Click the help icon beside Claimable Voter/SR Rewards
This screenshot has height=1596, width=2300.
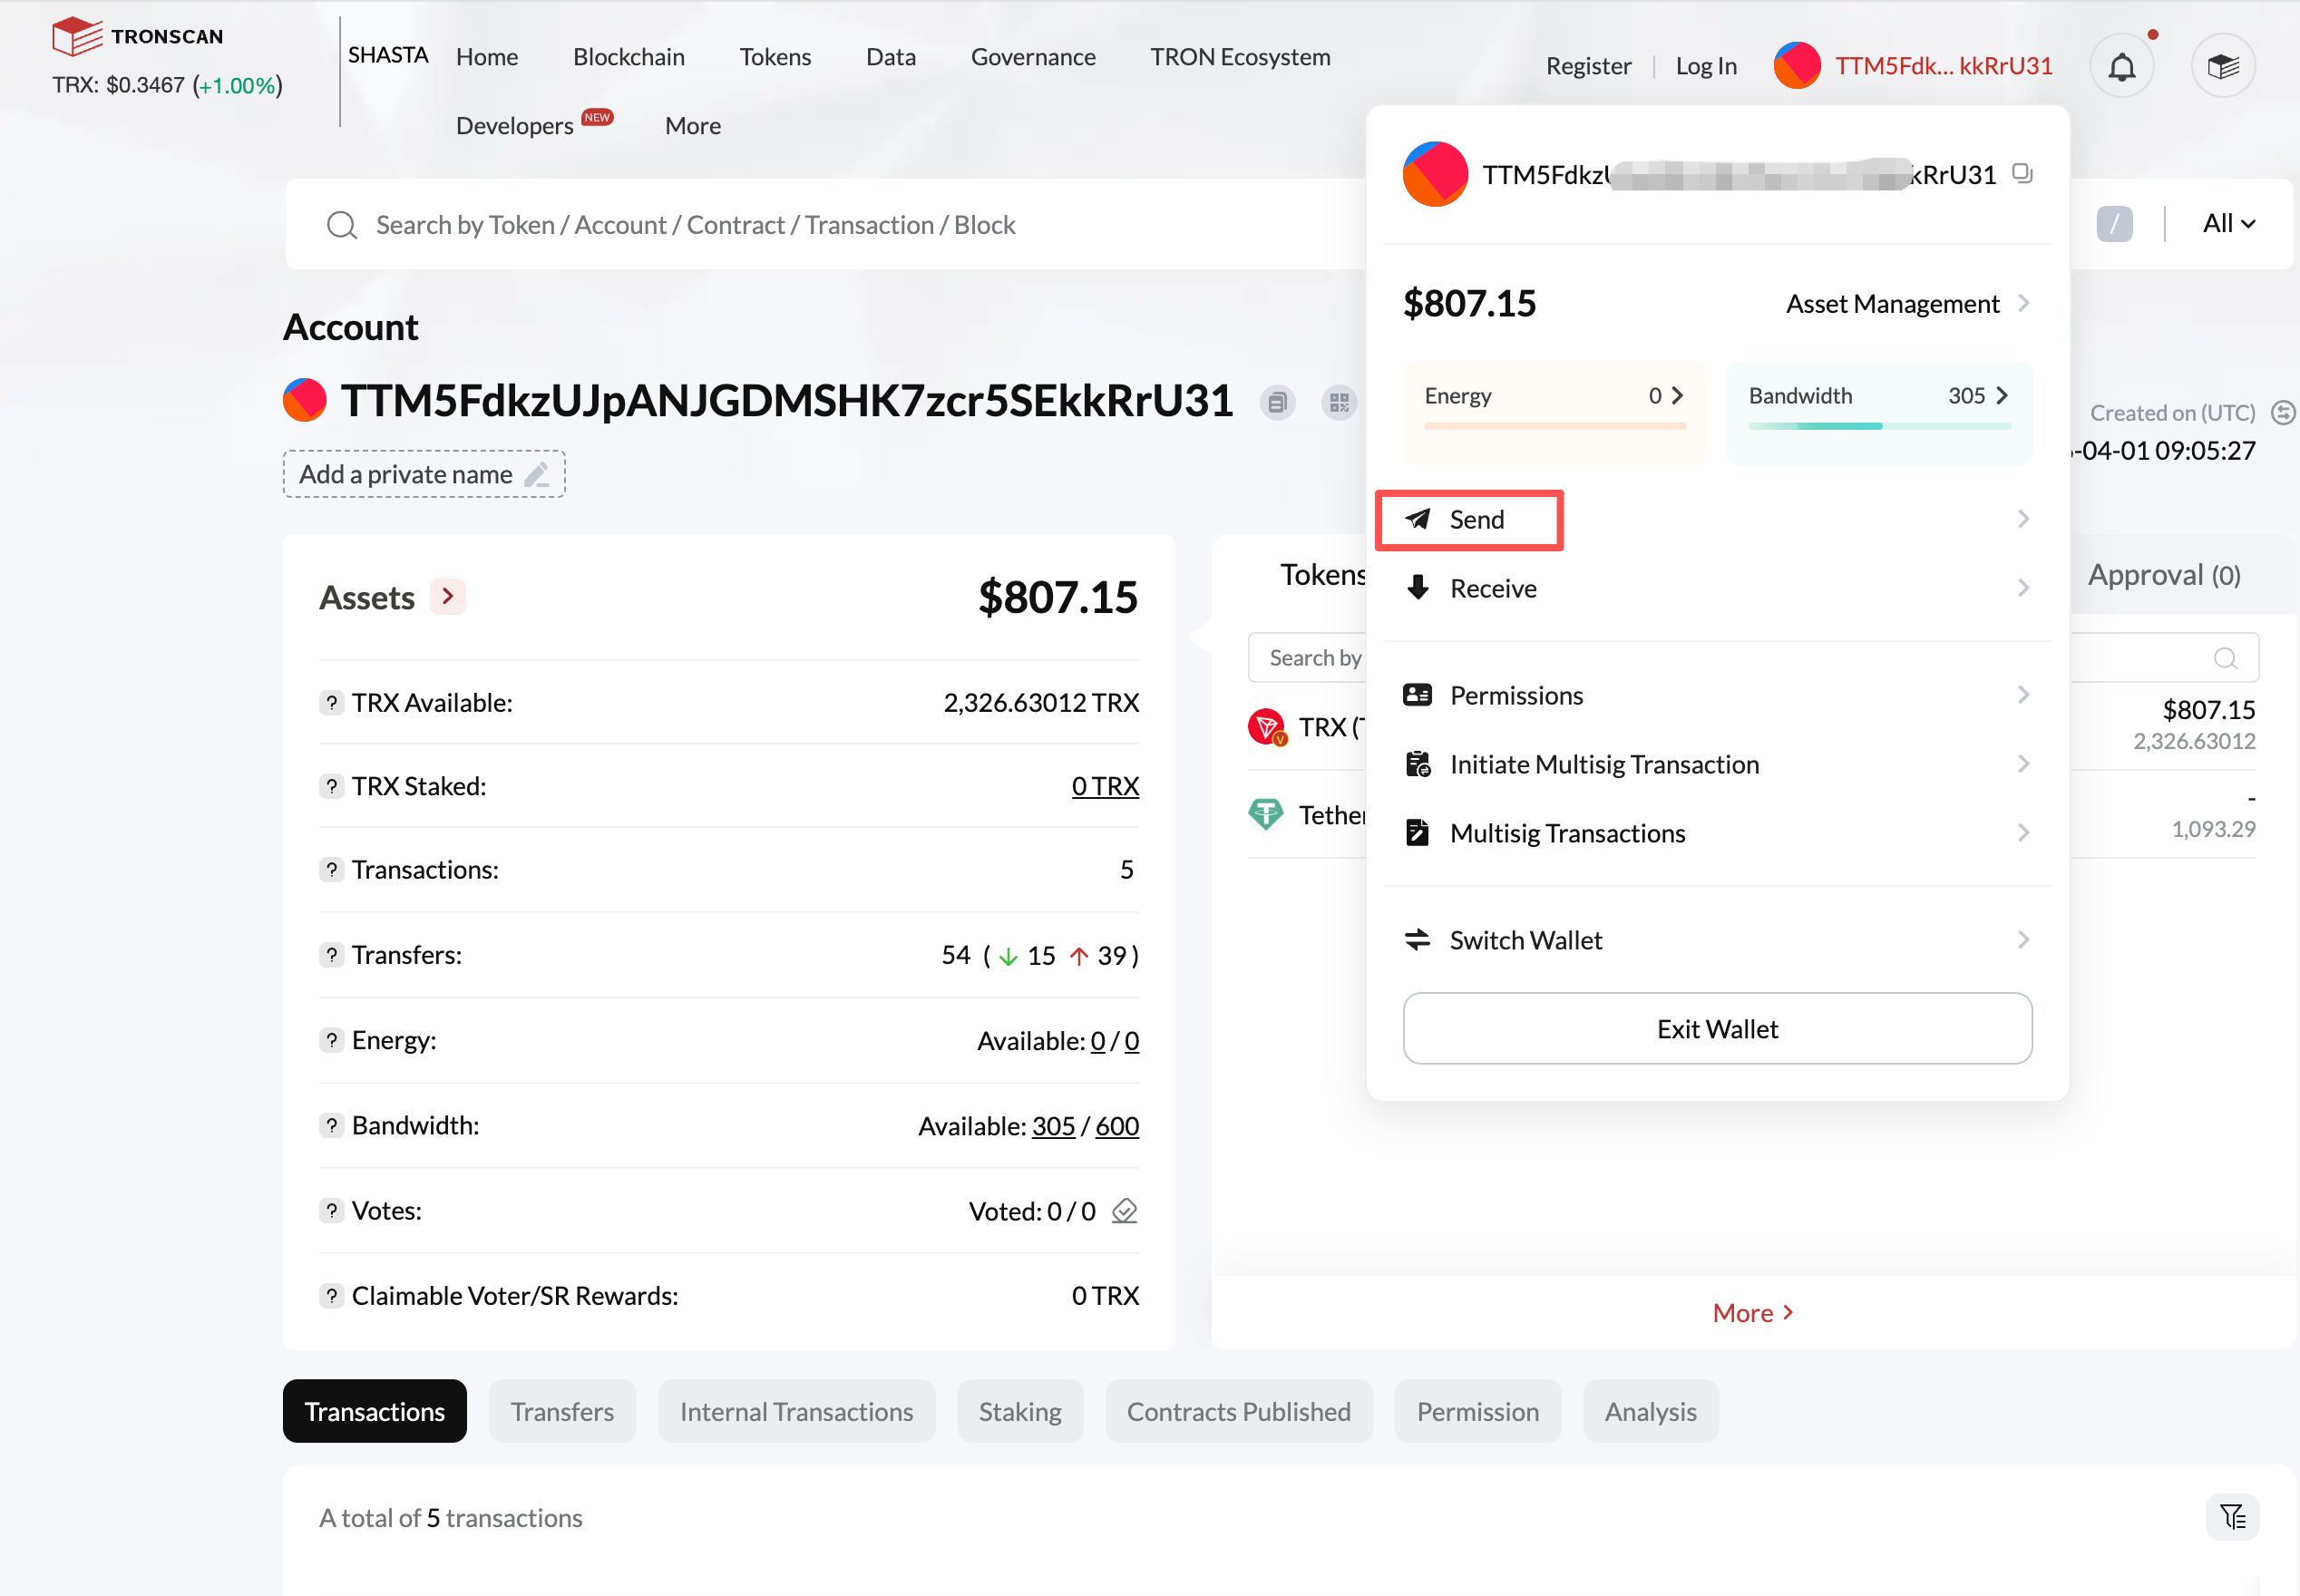(332, 1296)
